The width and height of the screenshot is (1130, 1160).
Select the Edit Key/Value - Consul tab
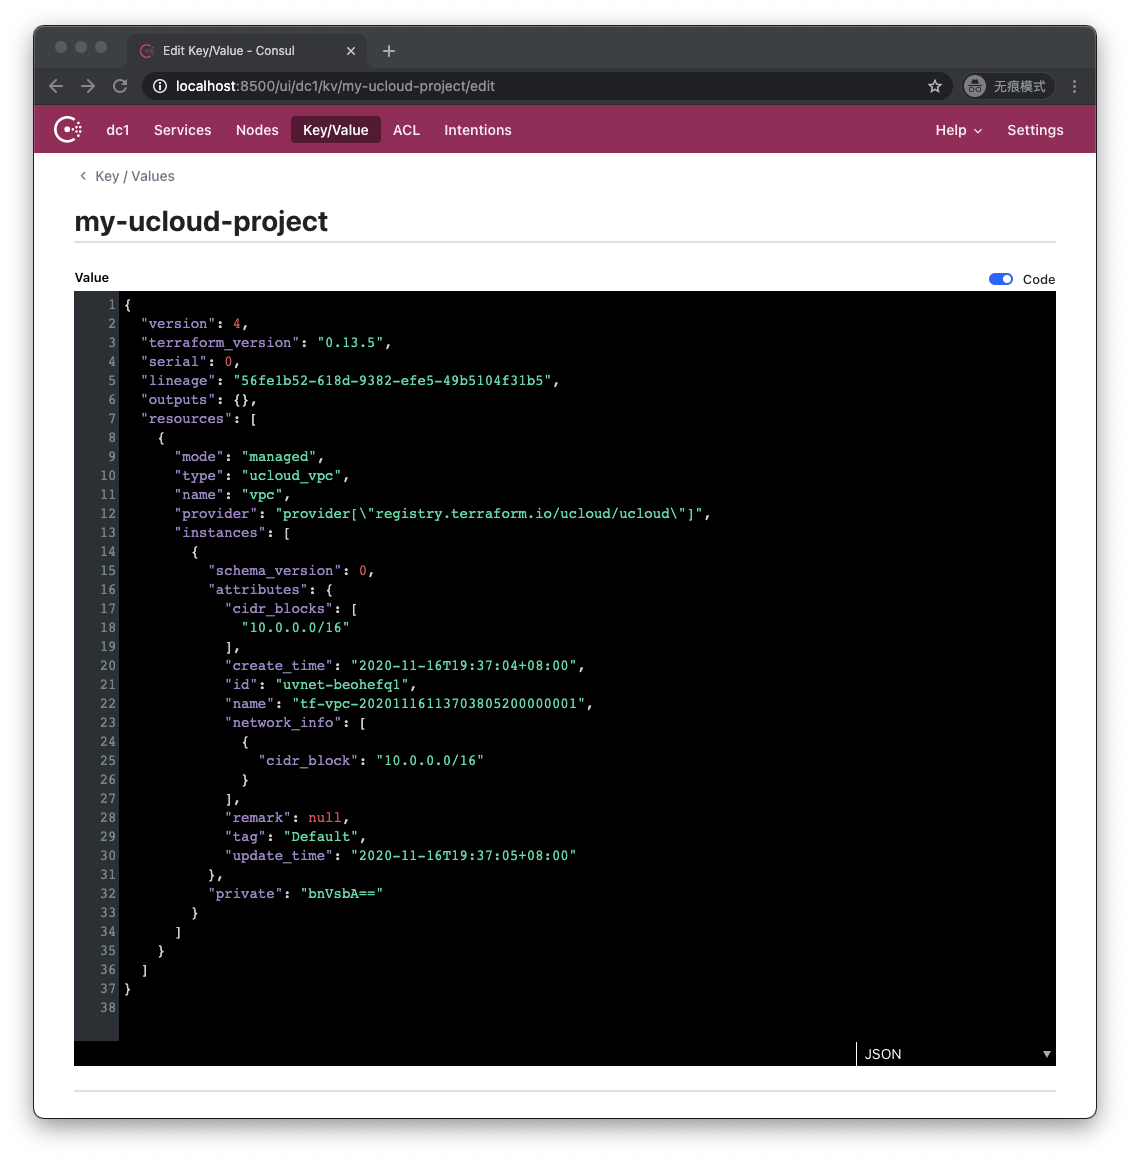(246, 50)
